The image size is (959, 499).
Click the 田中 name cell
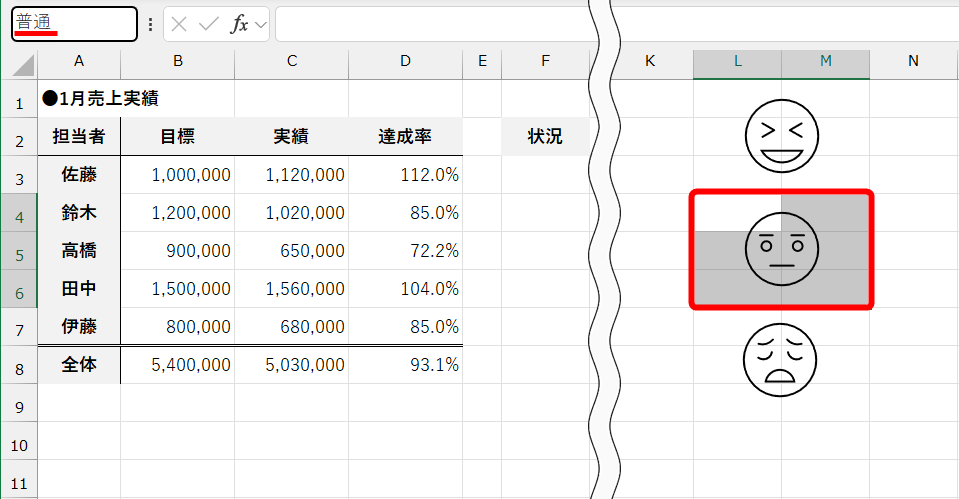point(79,289)
